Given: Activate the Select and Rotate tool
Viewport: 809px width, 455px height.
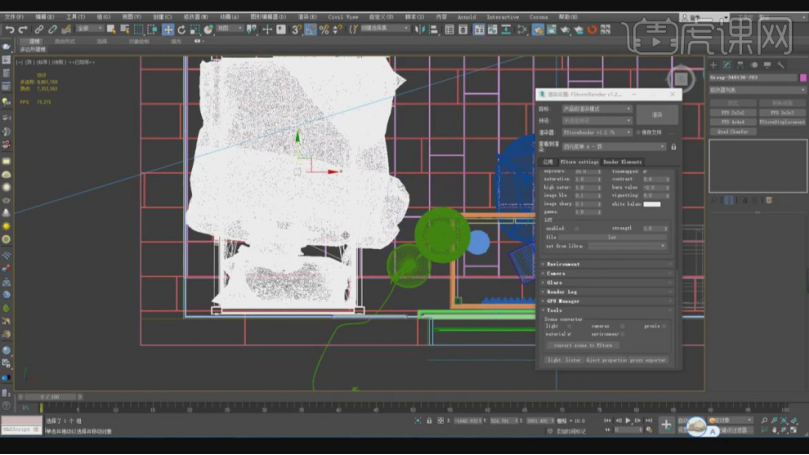Looking at the screenshot, I should click(182, 29).
